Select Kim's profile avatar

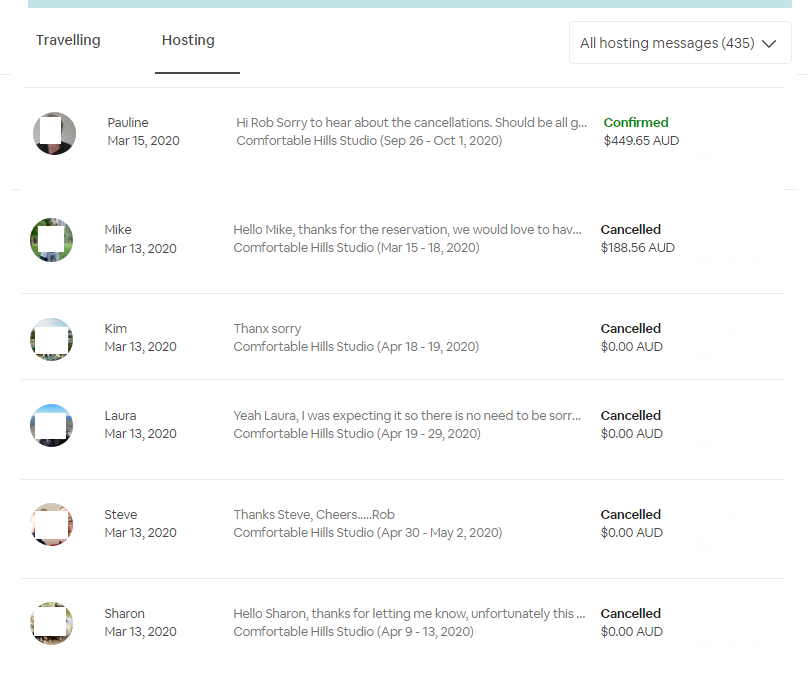tap(51, 339)
